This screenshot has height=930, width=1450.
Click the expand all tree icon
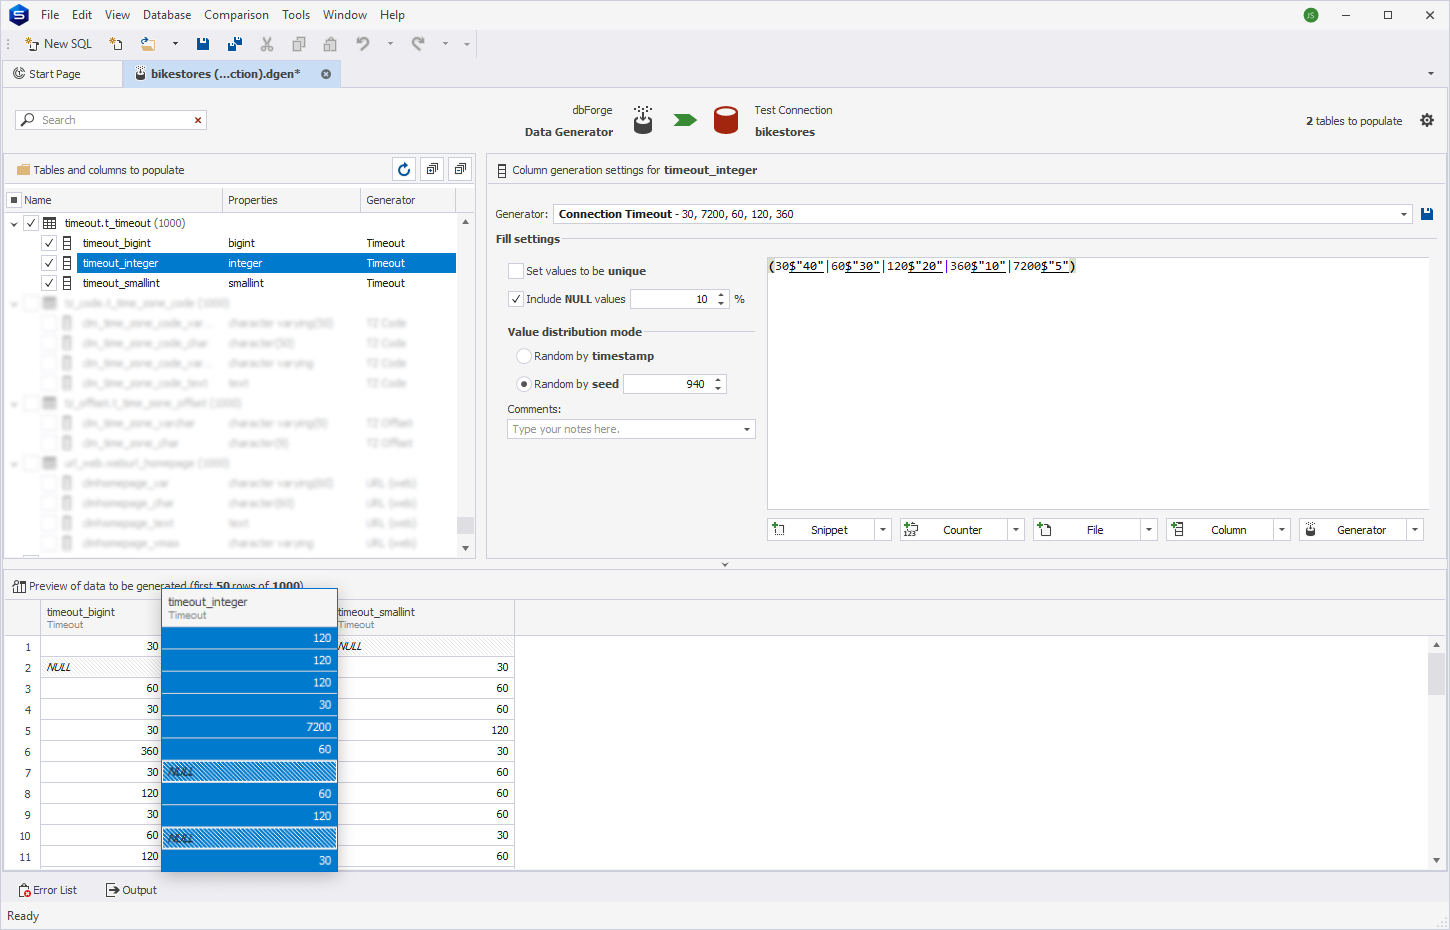click(432, 169)
